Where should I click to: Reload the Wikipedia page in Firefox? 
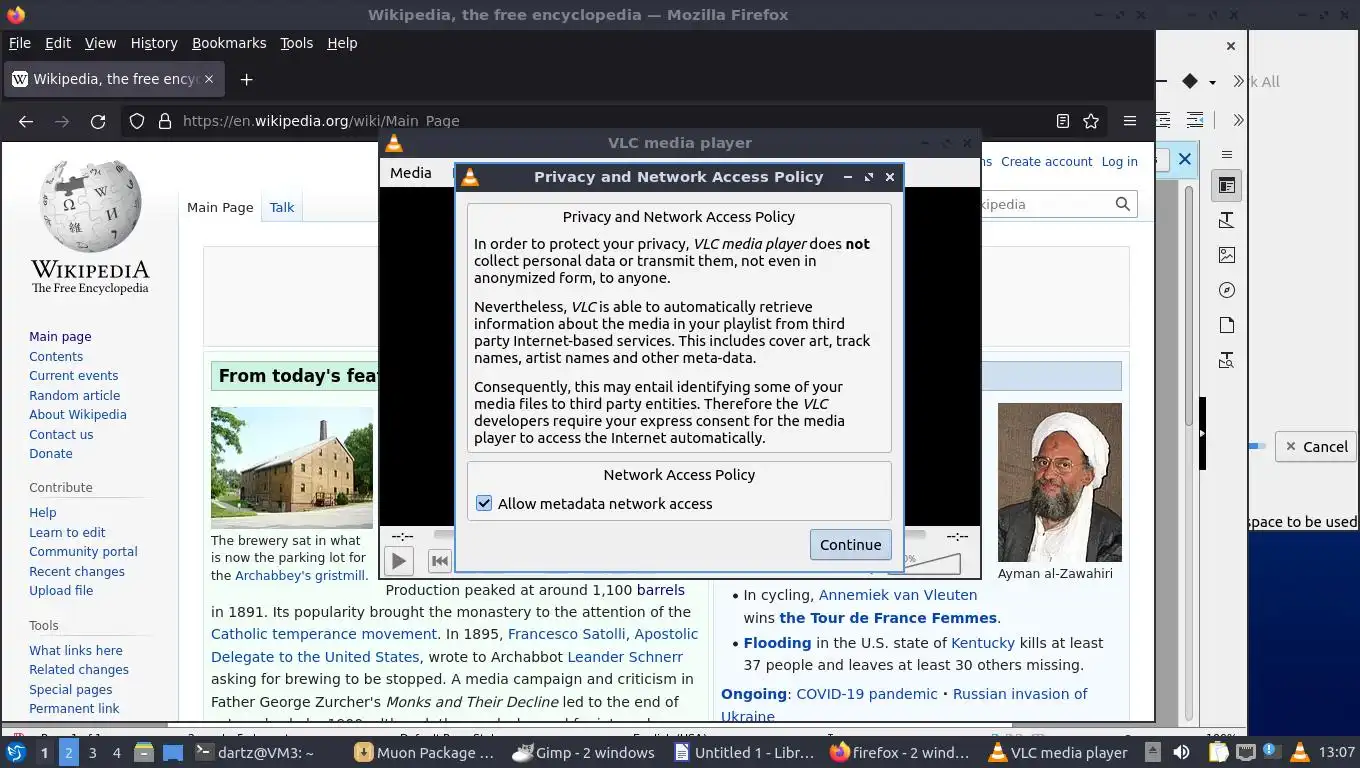tap(98, 121)
